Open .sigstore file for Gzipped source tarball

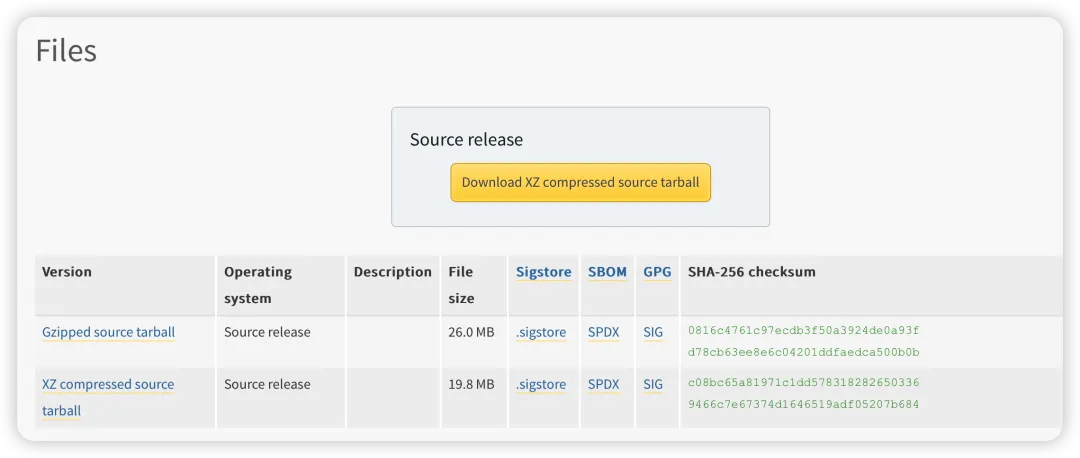[x=541, y=332]
